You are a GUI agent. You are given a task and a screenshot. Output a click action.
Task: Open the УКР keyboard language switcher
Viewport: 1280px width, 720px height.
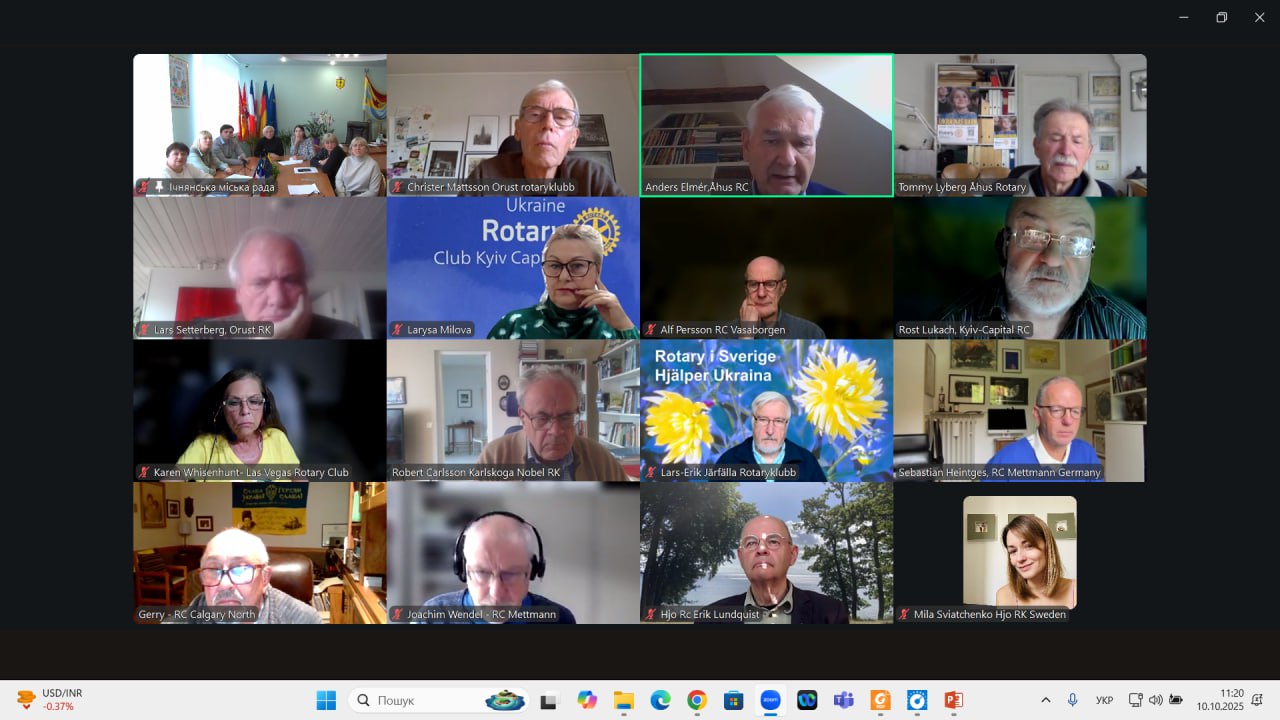coord(1105,700)
